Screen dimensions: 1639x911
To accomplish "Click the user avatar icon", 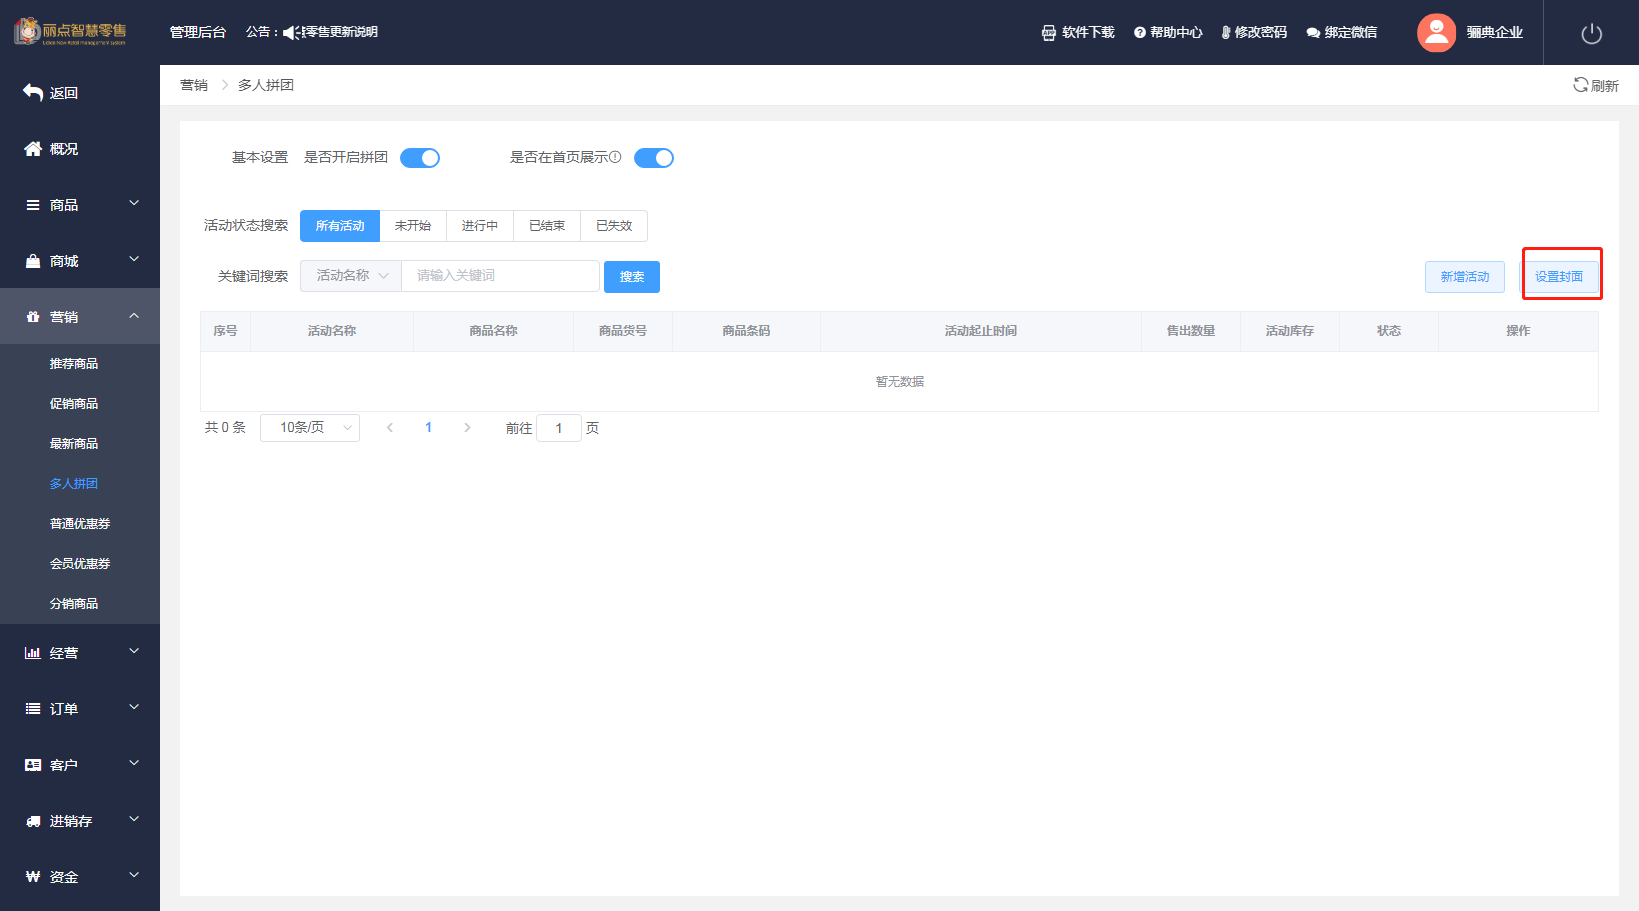I will pyautogui.click(x=1436, y=32).
